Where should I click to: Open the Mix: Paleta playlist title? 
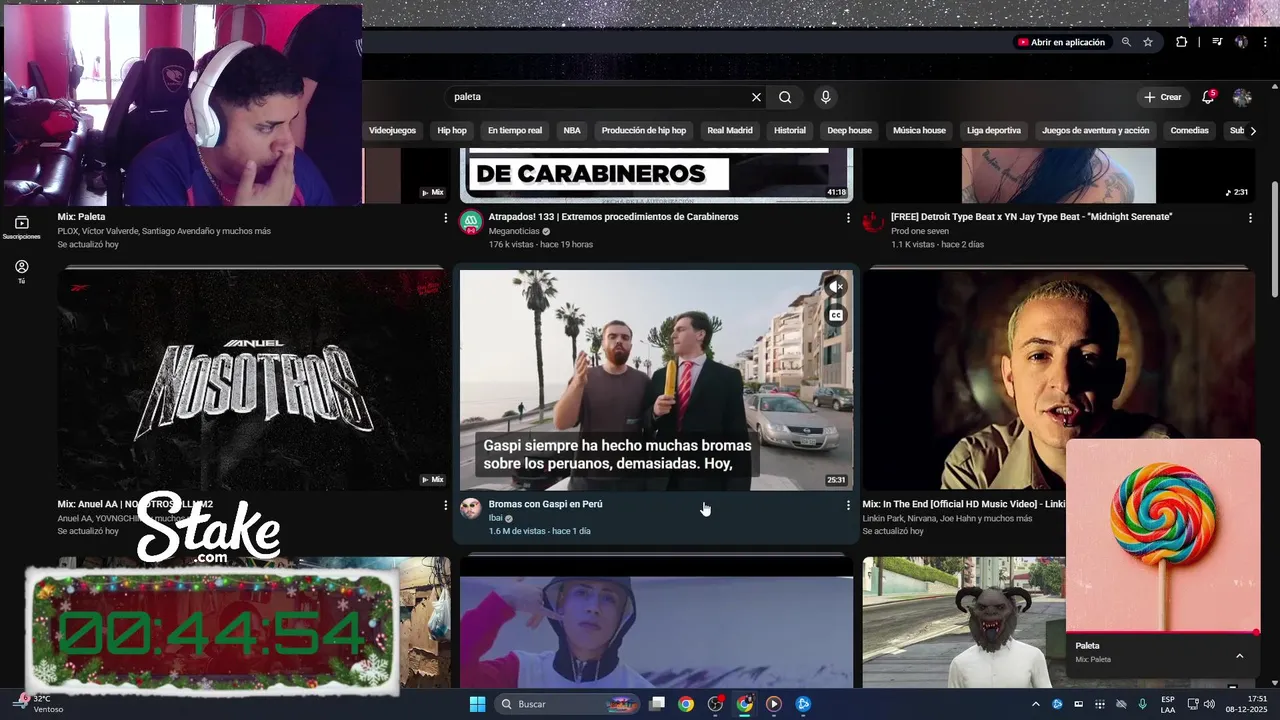point(81,216)
